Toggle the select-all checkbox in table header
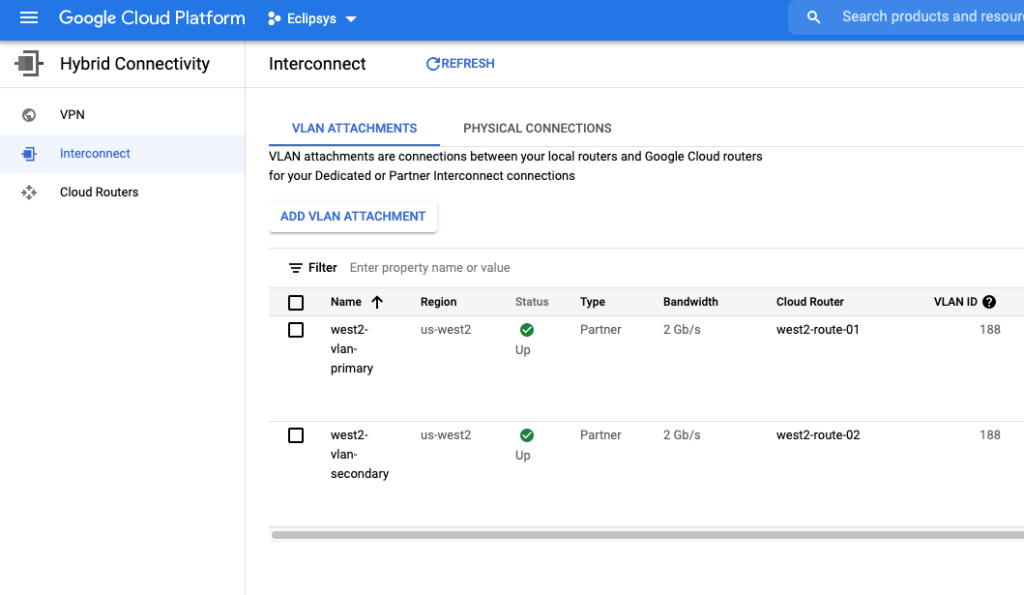Image resolution: width=1024 pixels, height=595 pixels. click(x=296, y=302)
